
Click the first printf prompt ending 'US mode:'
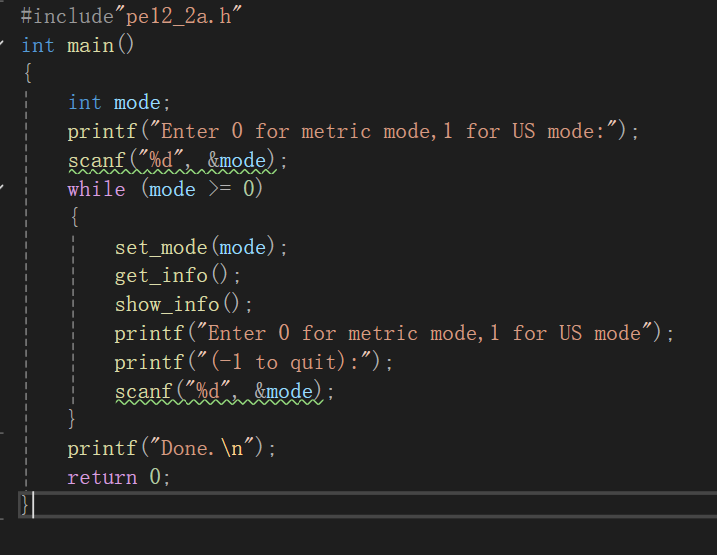(353, 131)
